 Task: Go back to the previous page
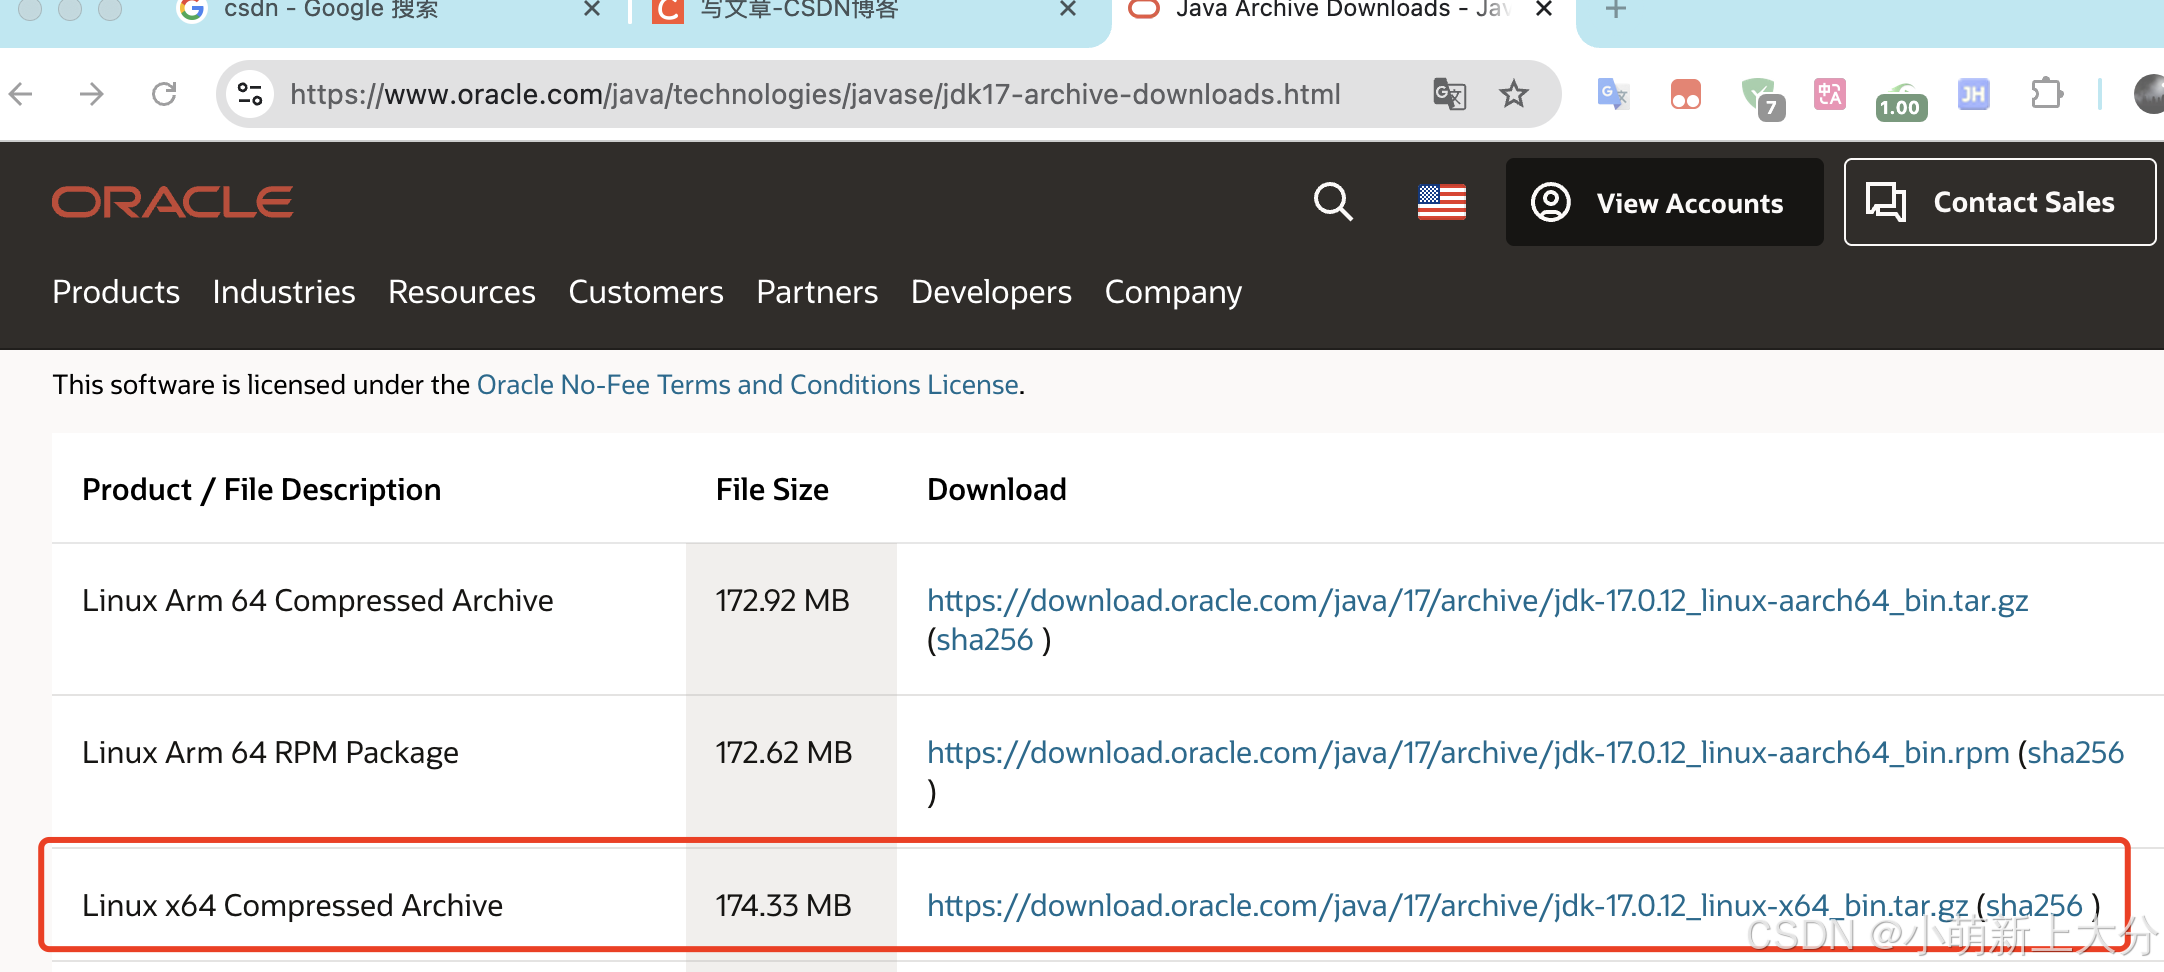(x=20, y=95)
